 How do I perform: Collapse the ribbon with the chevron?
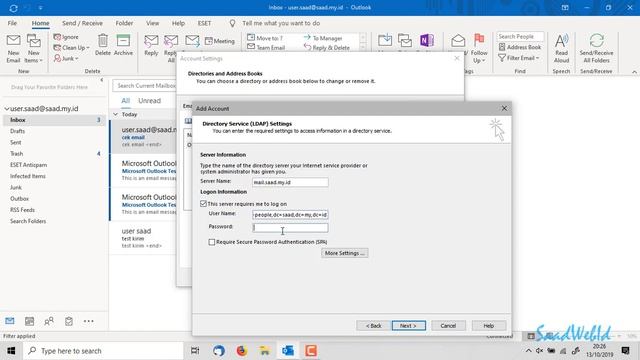pos(634,72)
